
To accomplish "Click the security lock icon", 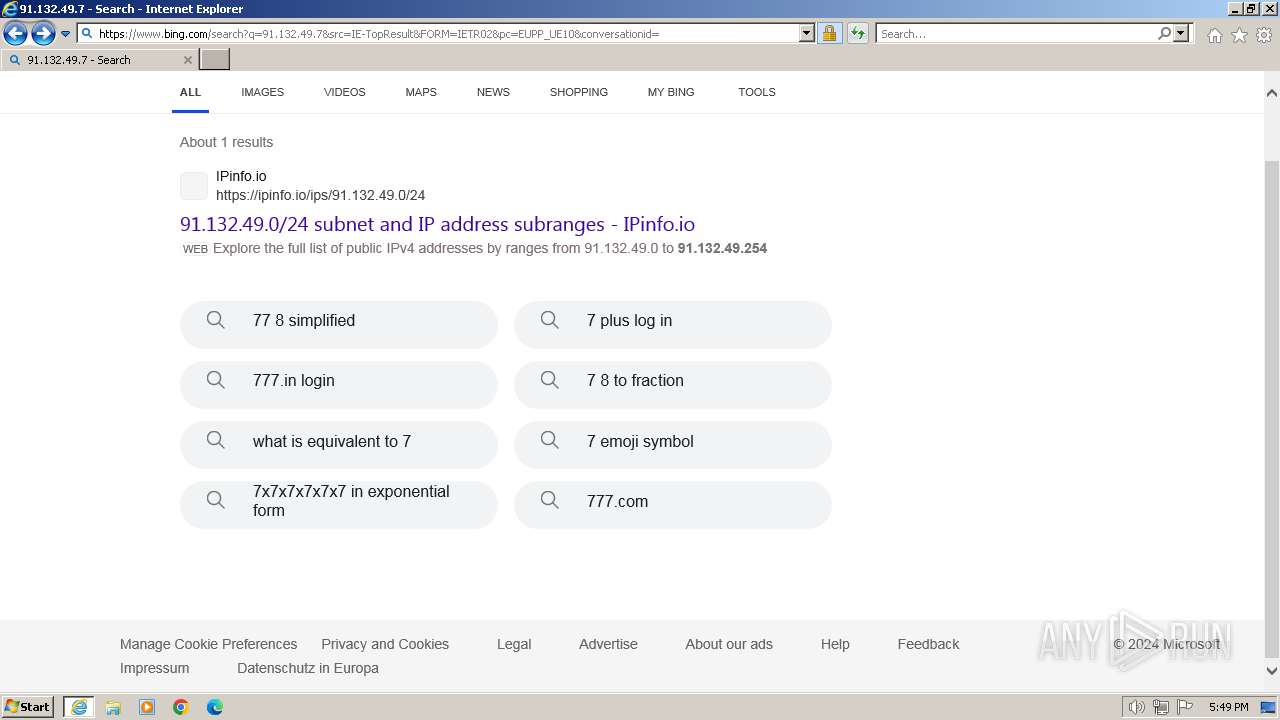I will (x=830, y=34).
